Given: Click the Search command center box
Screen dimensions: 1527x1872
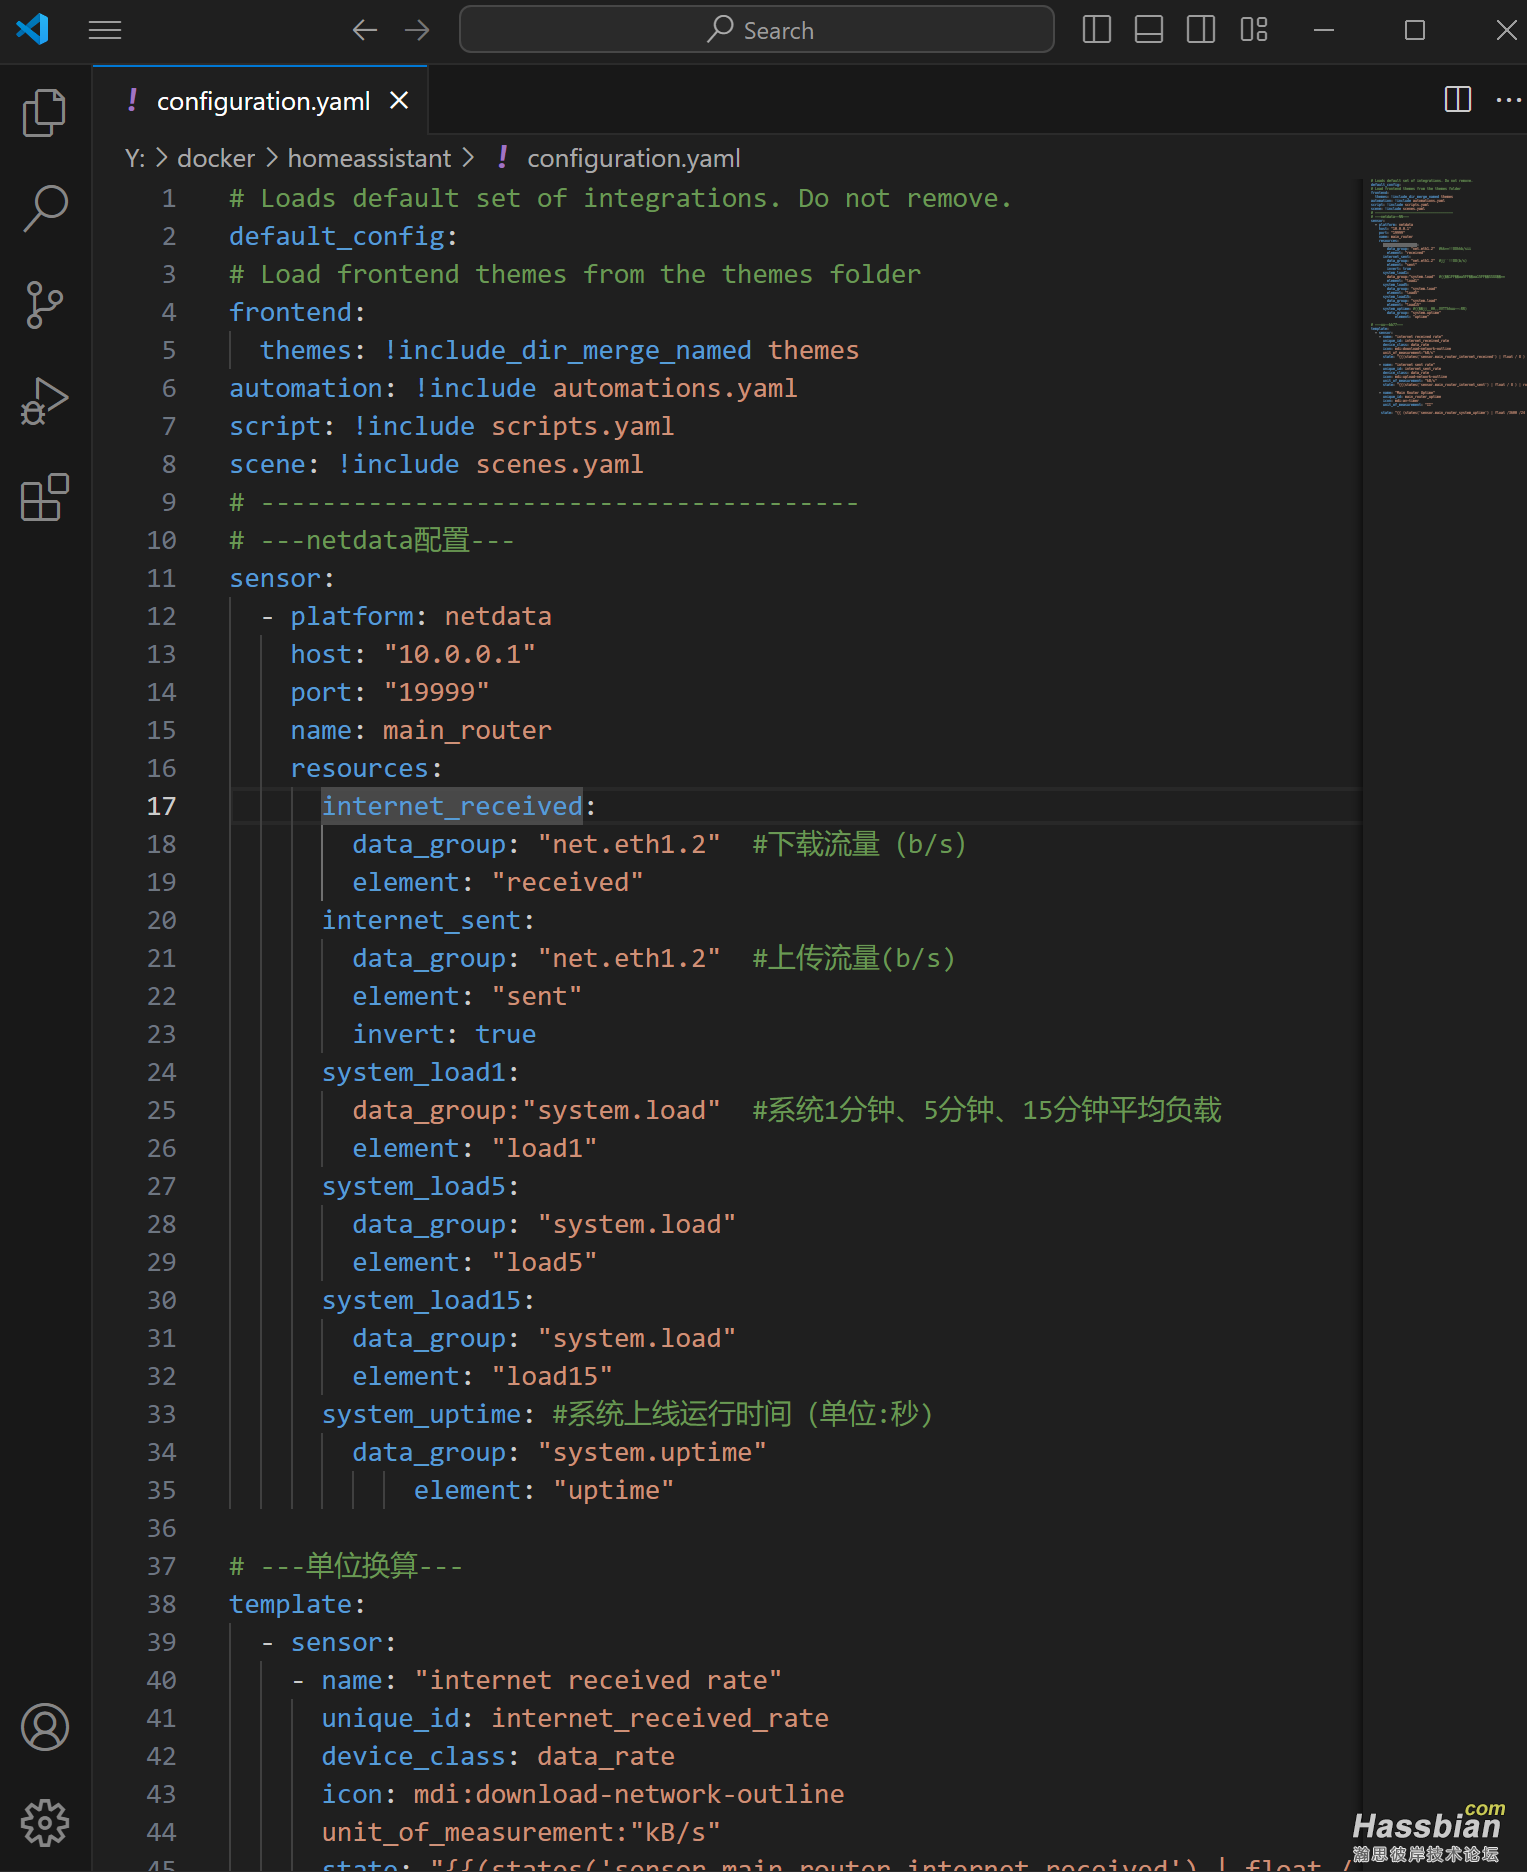Looking at the screenshot, I should pyautogui.click(x=757, y=30).
